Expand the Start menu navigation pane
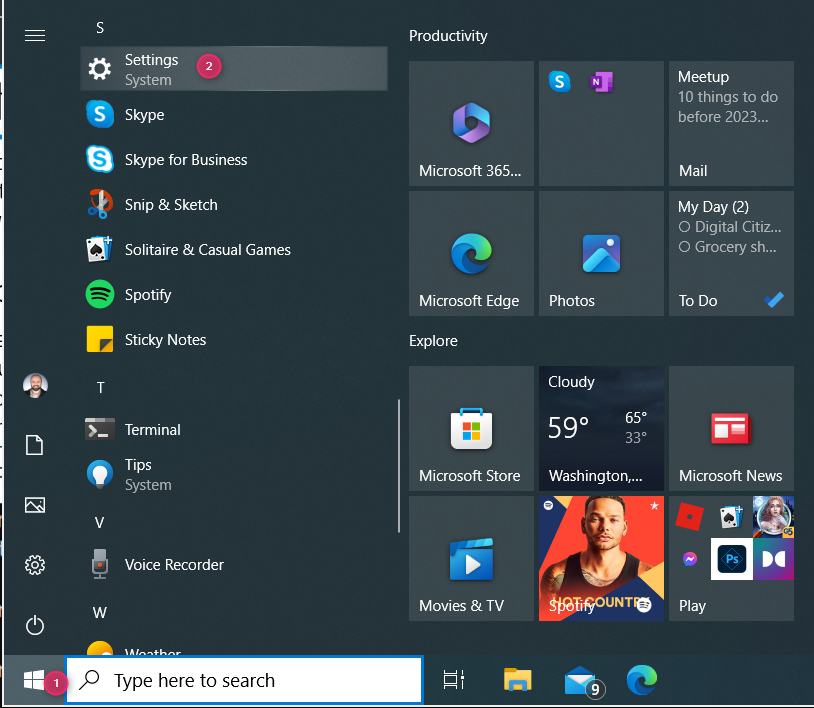The width and height of the screenshot is (814, 708). (35, 35)
